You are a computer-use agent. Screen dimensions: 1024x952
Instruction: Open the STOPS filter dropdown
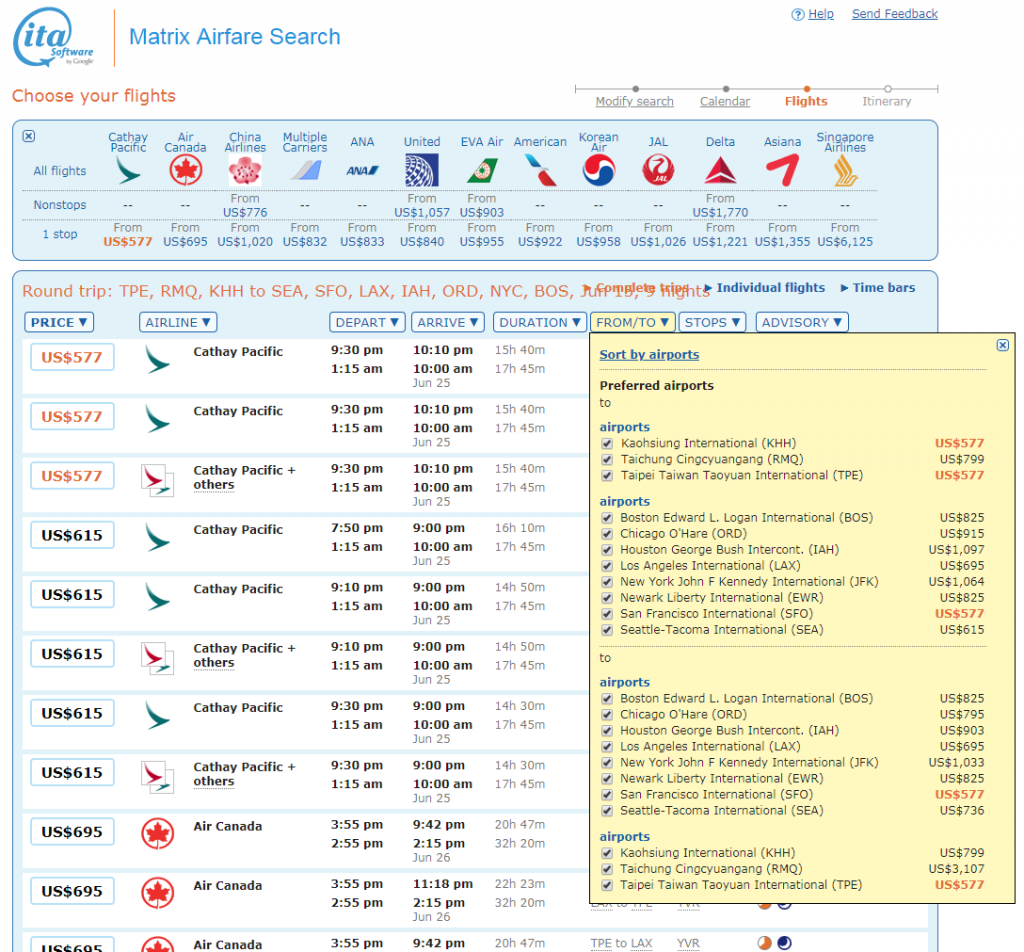712,323
